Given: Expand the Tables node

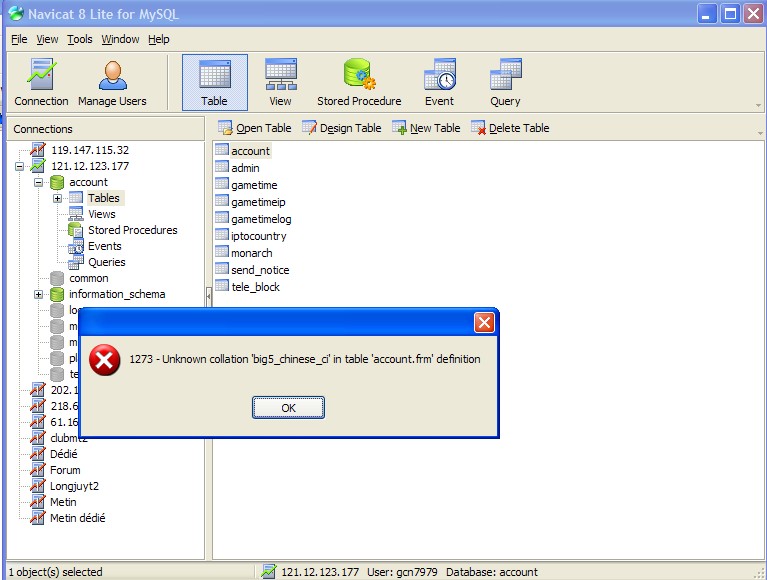Looking at the screenshot, I should click(57, 199).
